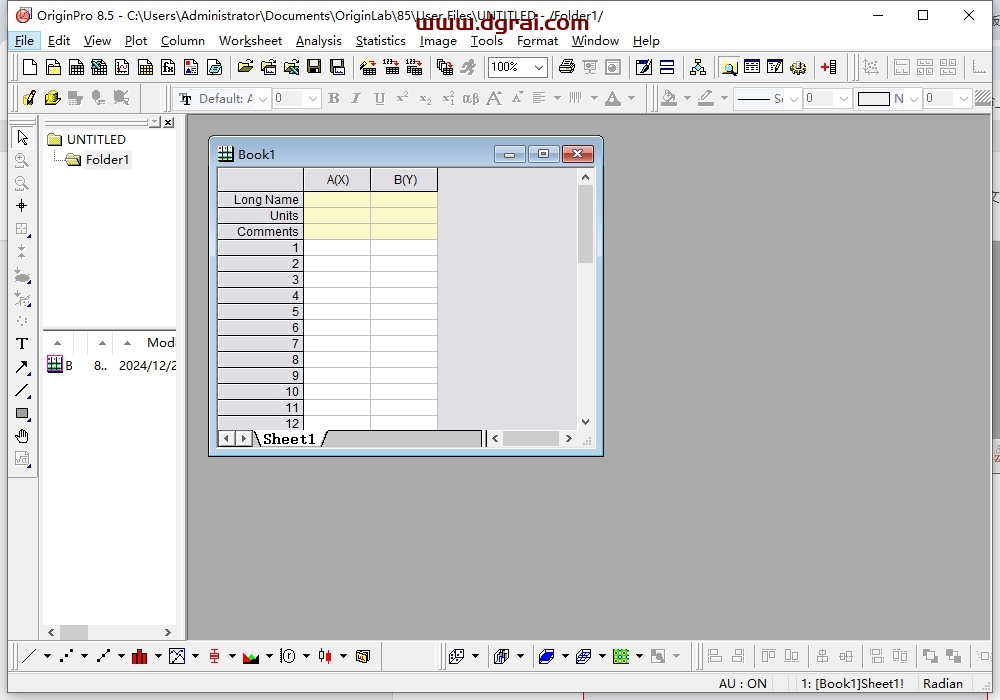Open the Statistics menu
1000x700 pixels.
380,41
